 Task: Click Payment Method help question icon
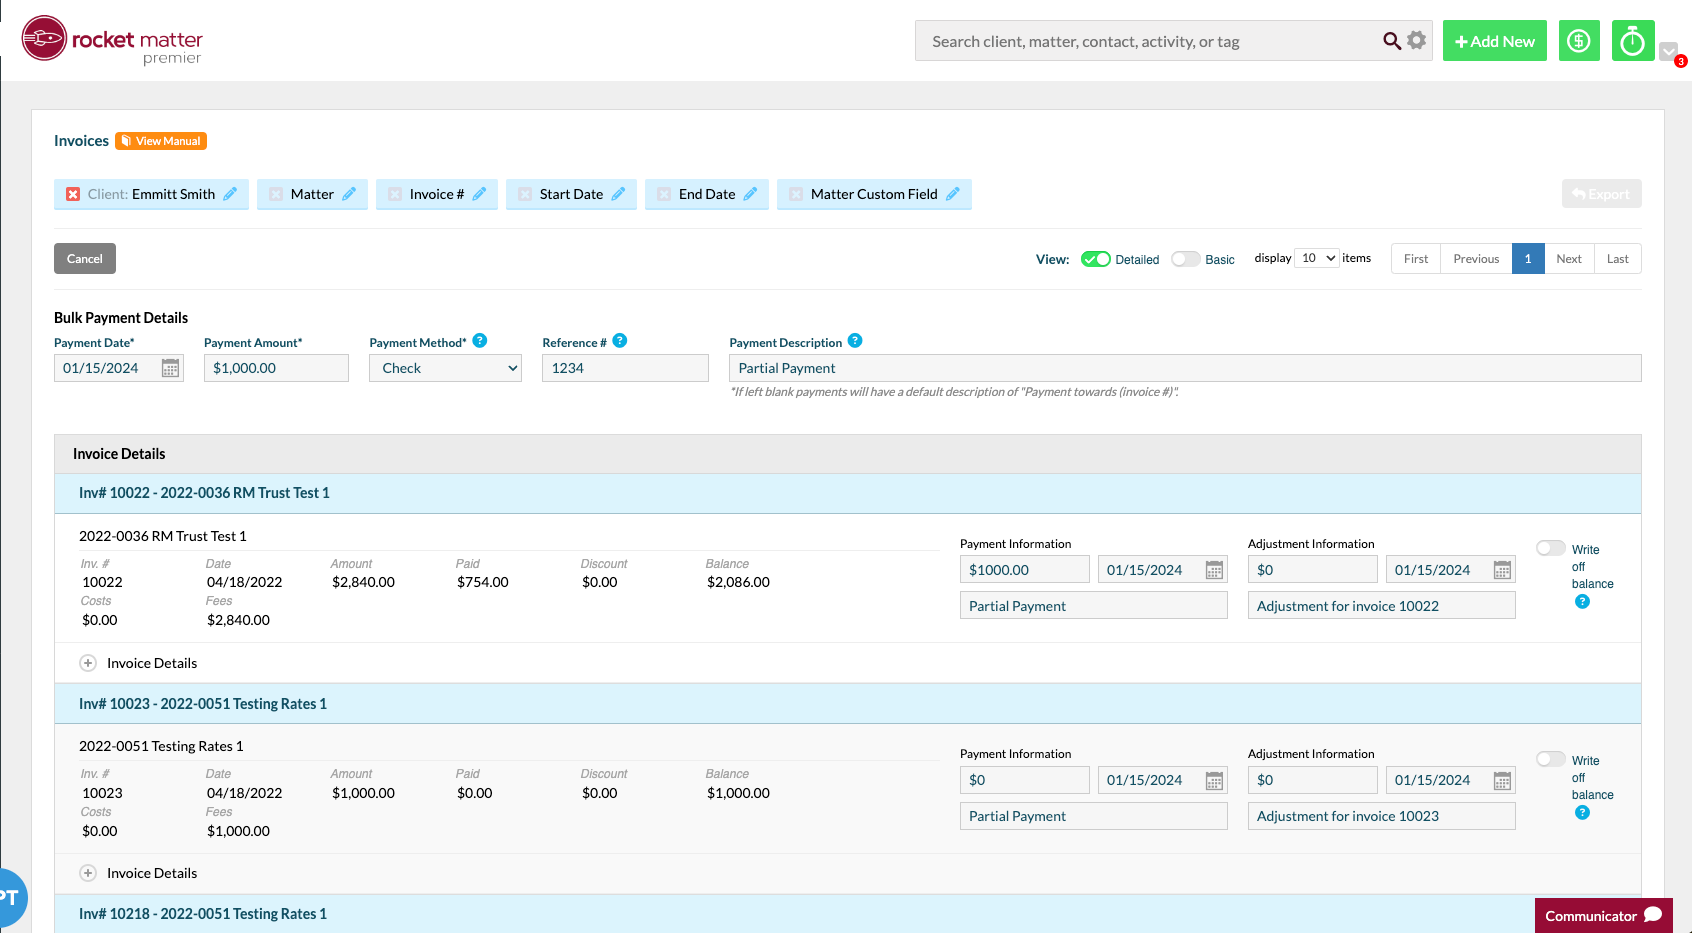[480, 341]
